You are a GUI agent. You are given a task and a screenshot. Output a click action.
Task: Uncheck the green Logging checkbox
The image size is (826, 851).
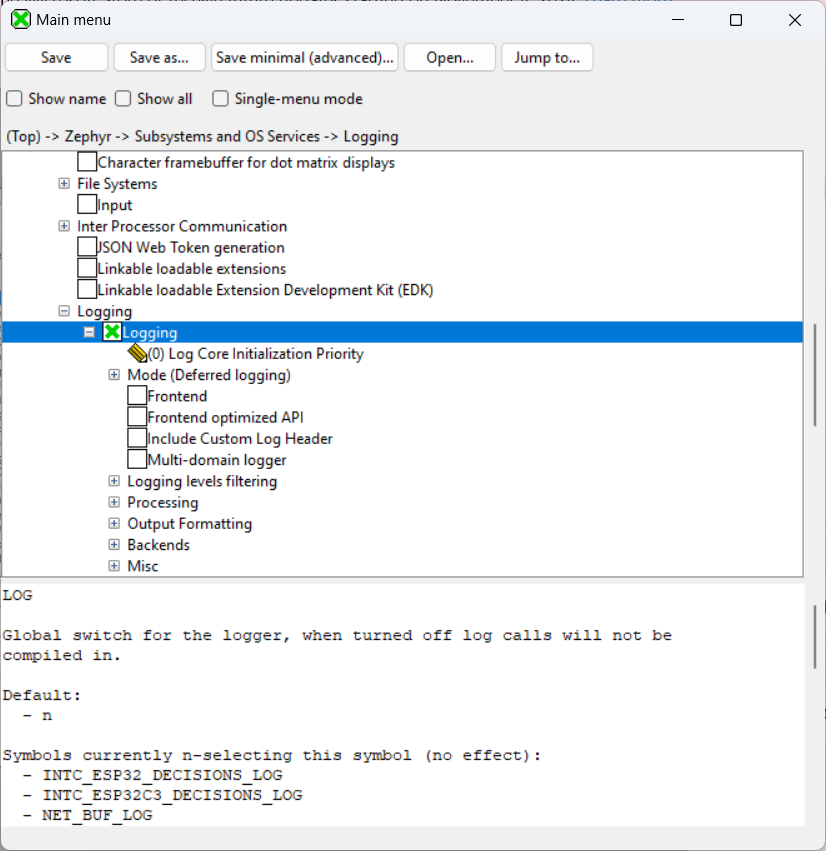112,332
